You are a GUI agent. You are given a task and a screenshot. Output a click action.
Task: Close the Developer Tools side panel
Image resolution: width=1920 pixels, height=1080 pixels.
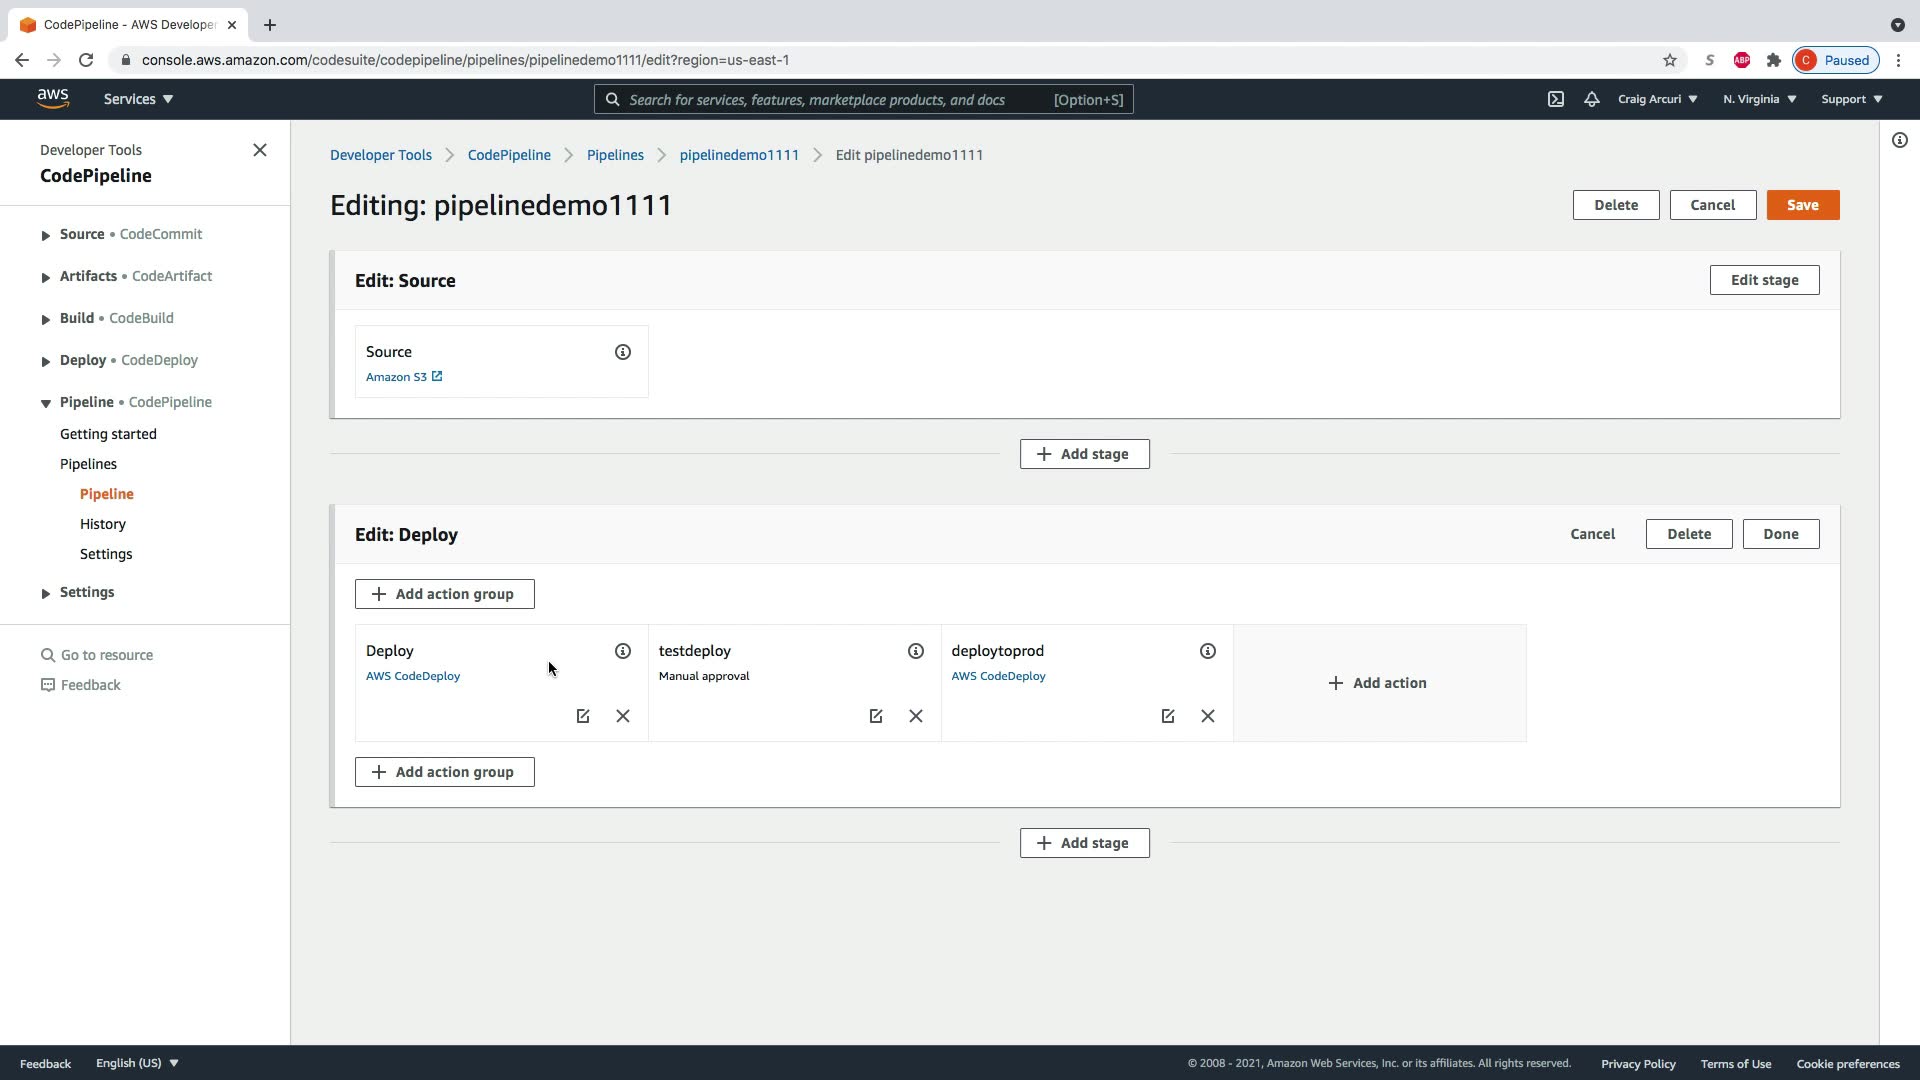(260, 150)
